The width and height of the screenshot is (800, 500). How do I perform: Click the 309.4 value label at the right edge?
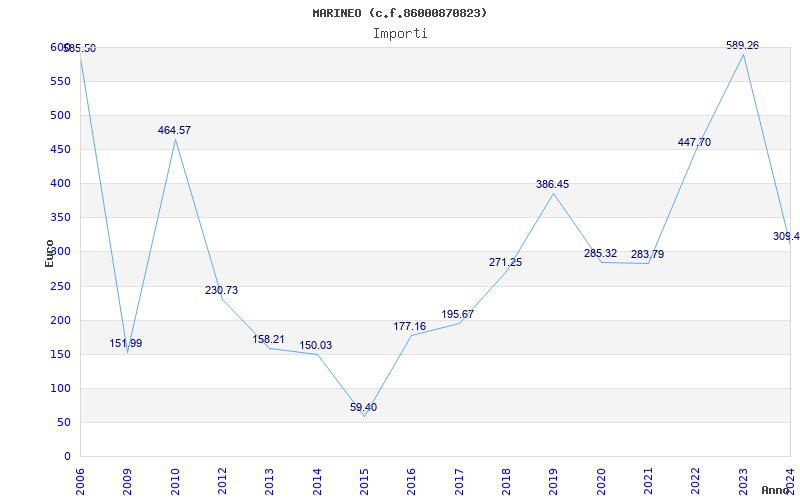coord(786,236)
